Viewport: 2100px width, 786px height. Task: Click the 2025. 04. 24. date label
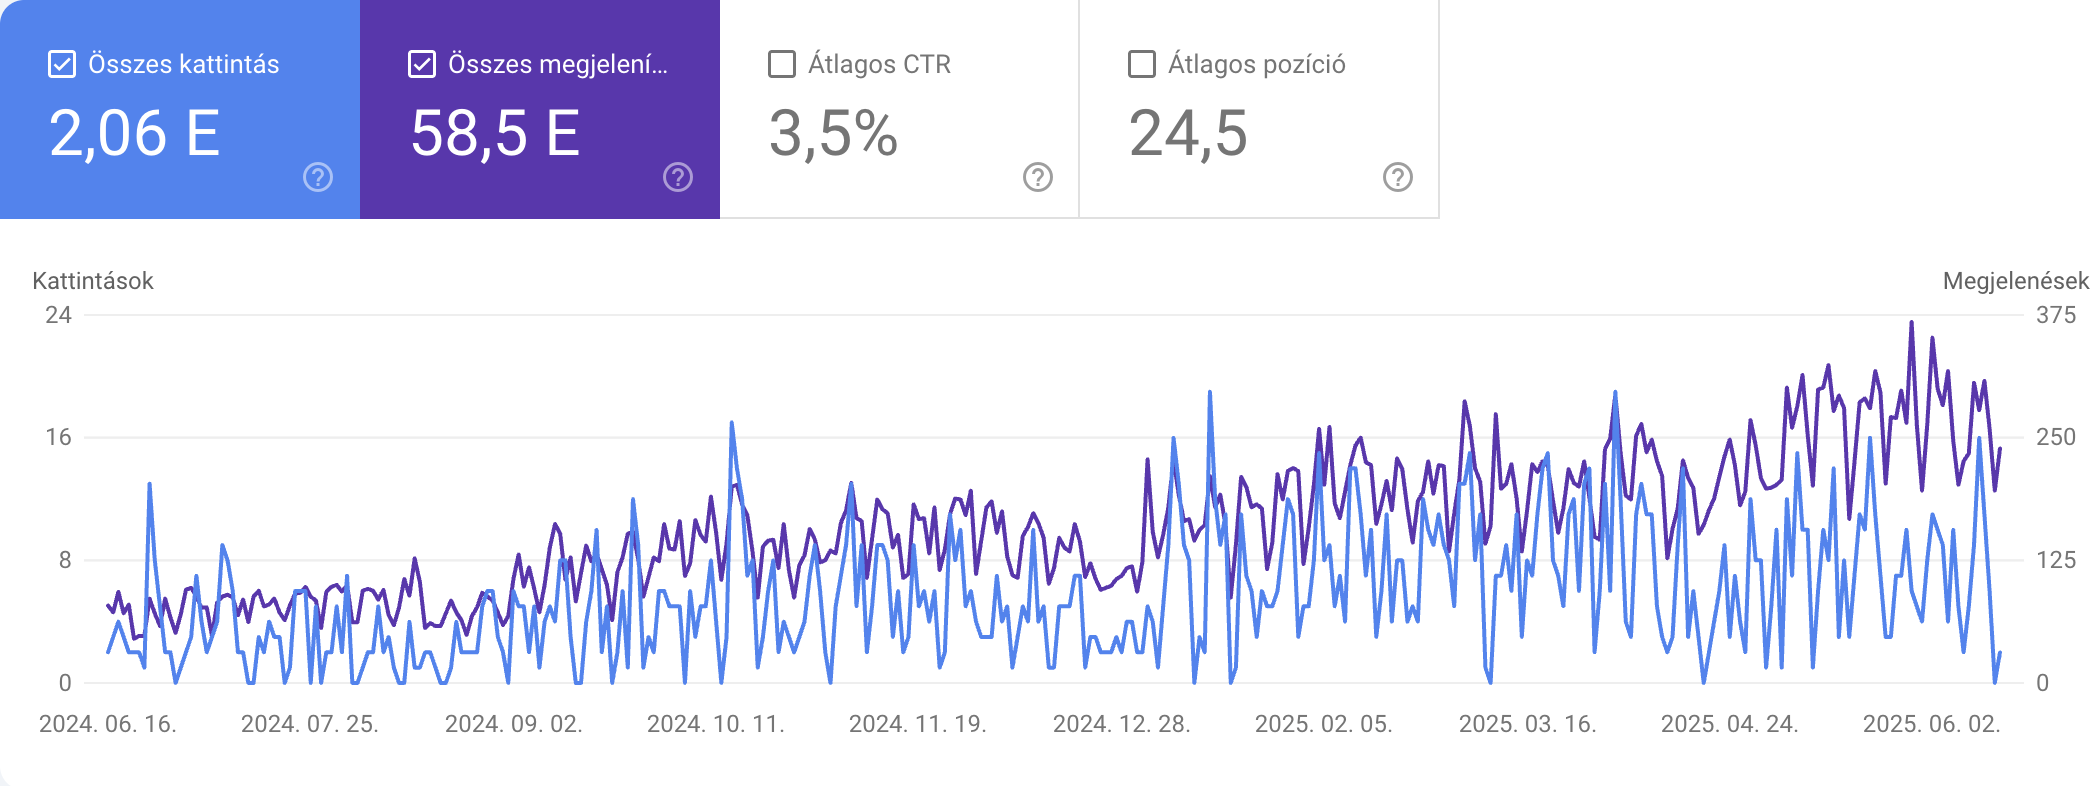pos(1730,724)
